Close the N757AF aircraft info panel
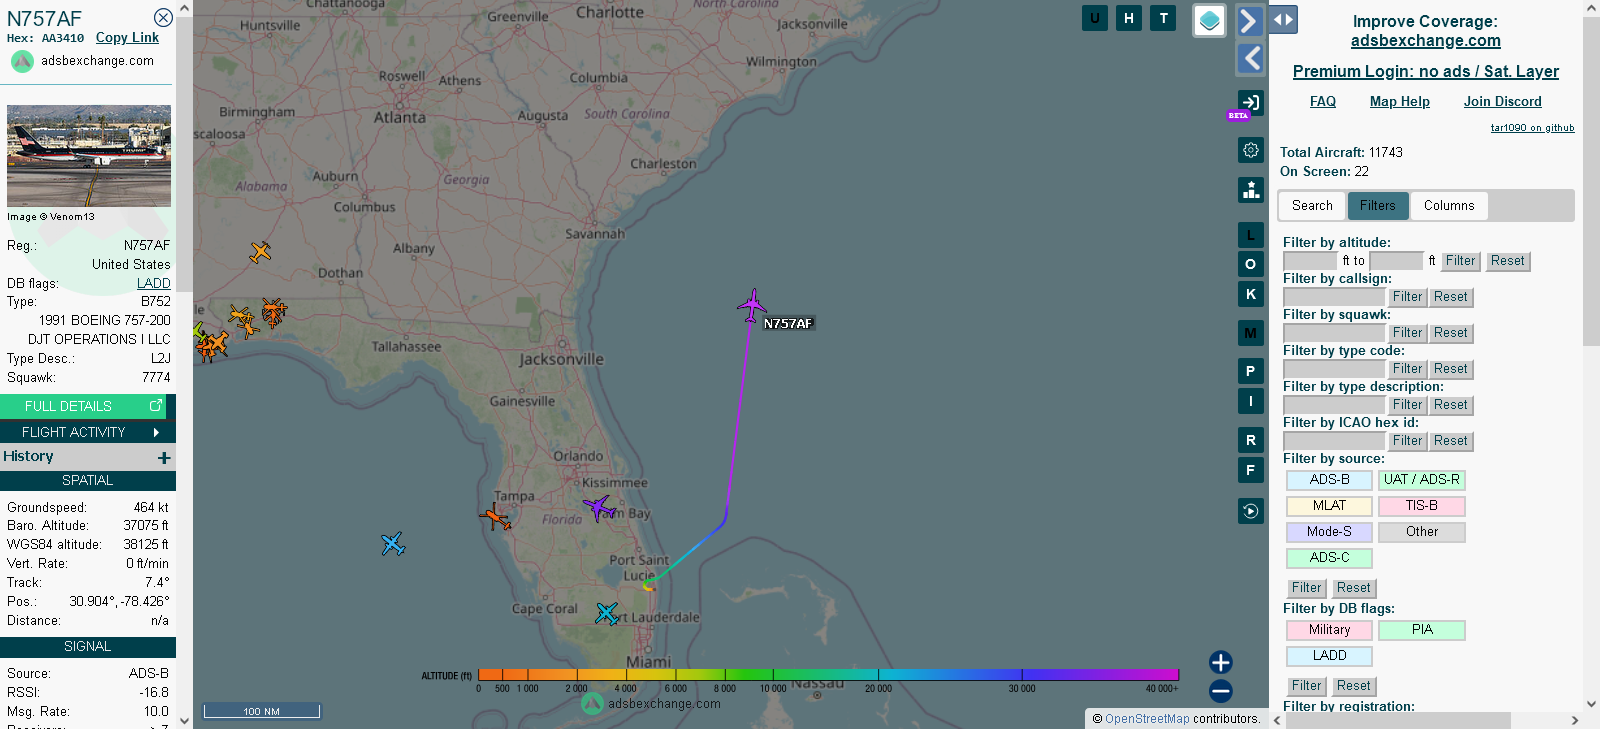The width and height of the screenshot is (1600, 729). tap(163, 18)
